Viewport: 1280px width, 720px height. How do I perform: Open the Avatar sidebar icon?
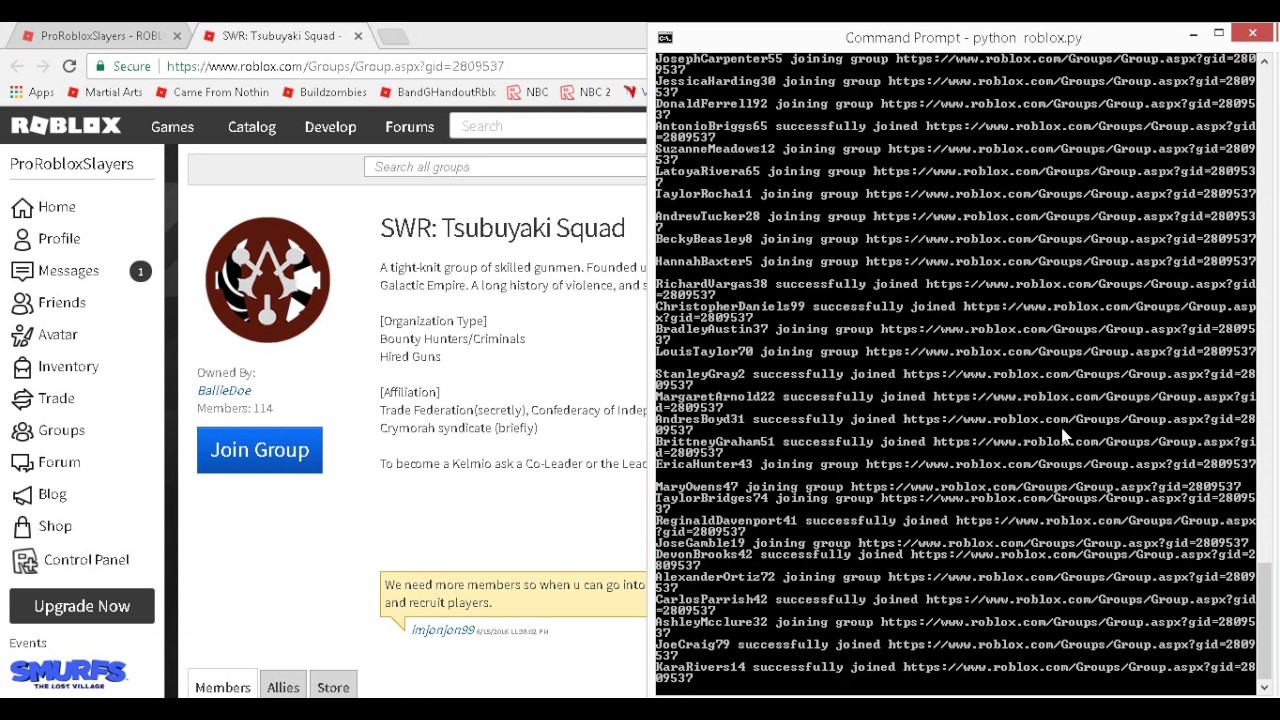(22, 335)
